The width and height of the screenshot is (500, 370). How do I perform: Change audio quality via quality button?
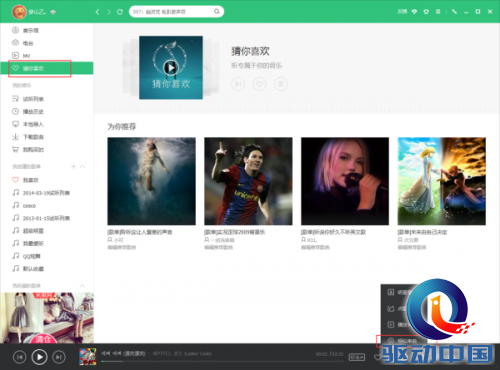[x=357, y=357]
